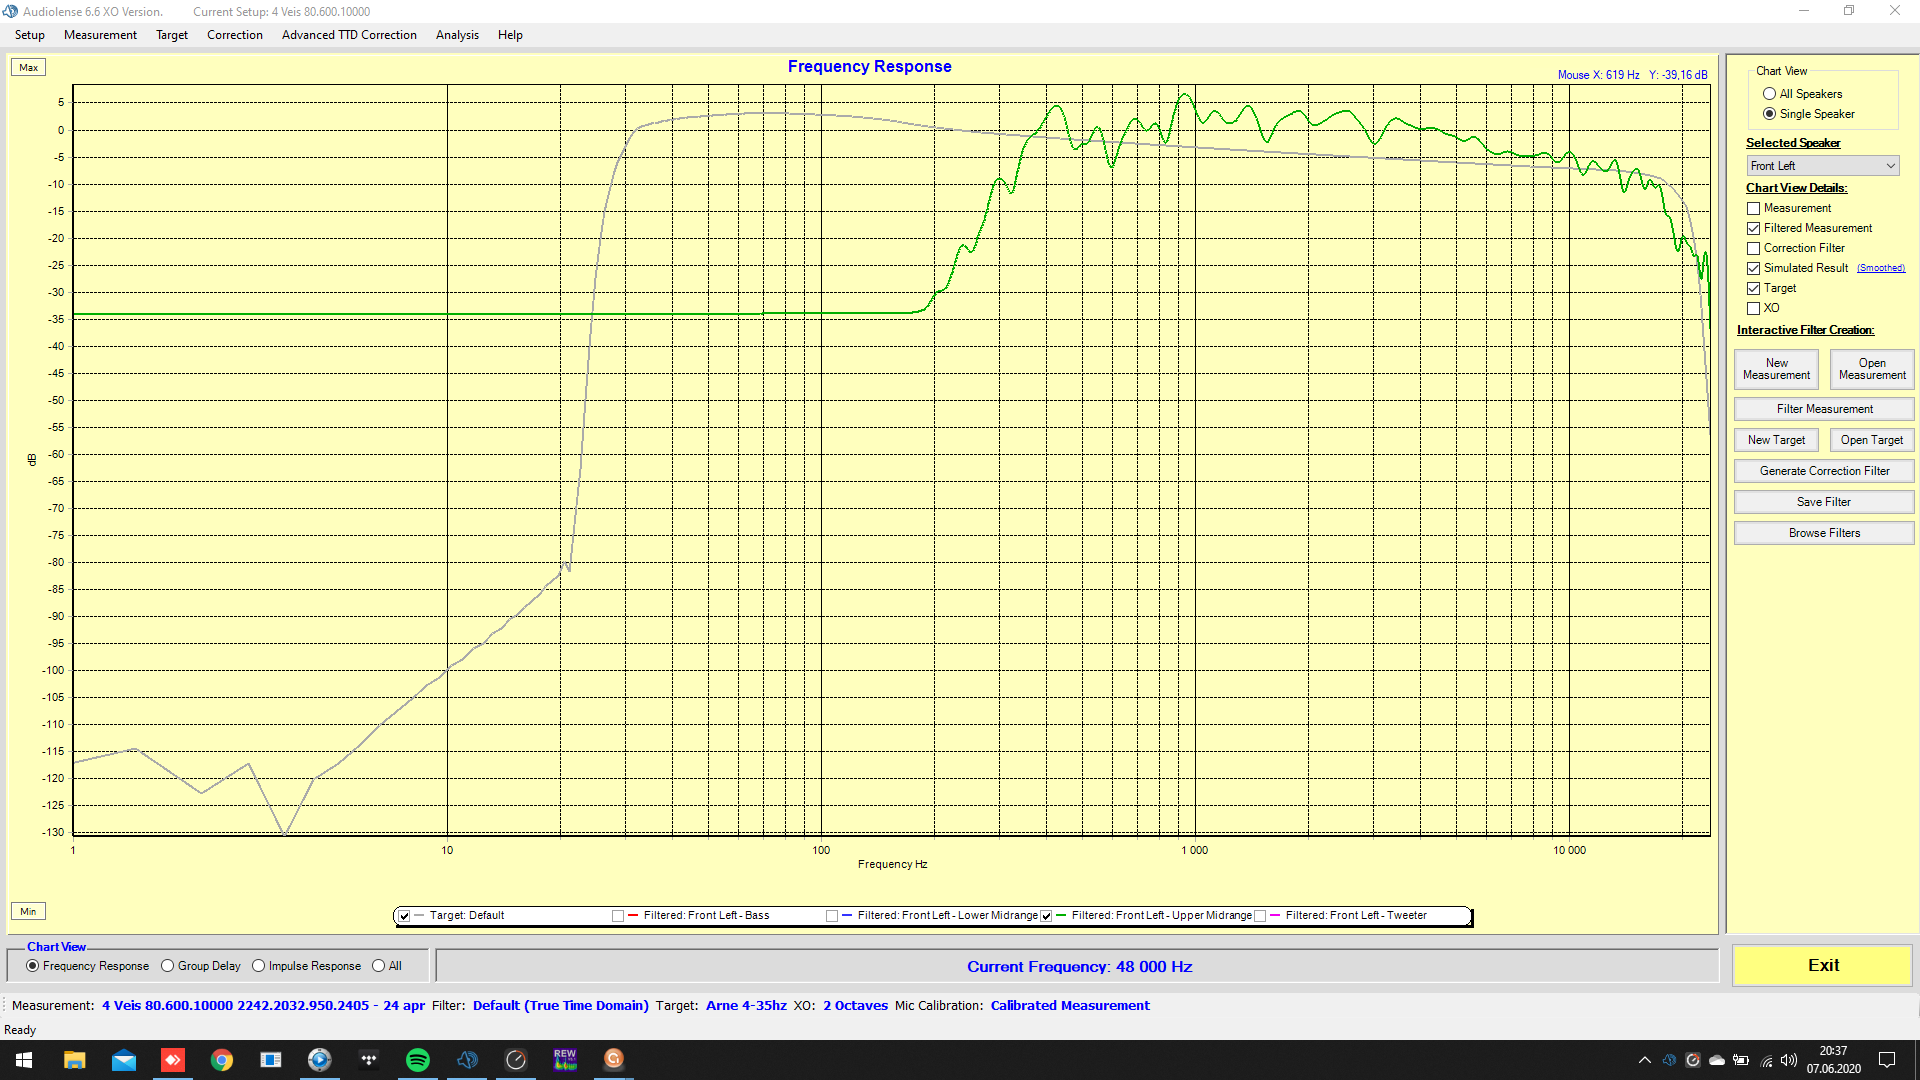The height and width of the screenshot is (1080, 1920).
Task: Click the Max axis button
Action: pos(28,68)
